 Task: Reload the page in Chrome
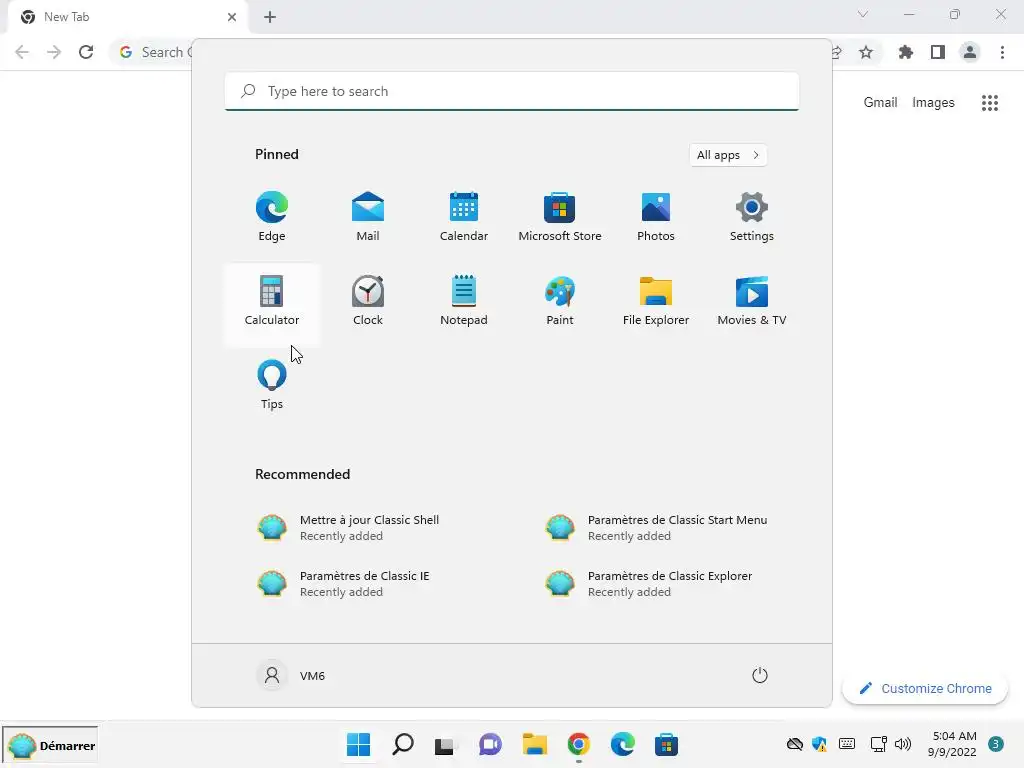point(86,52)
